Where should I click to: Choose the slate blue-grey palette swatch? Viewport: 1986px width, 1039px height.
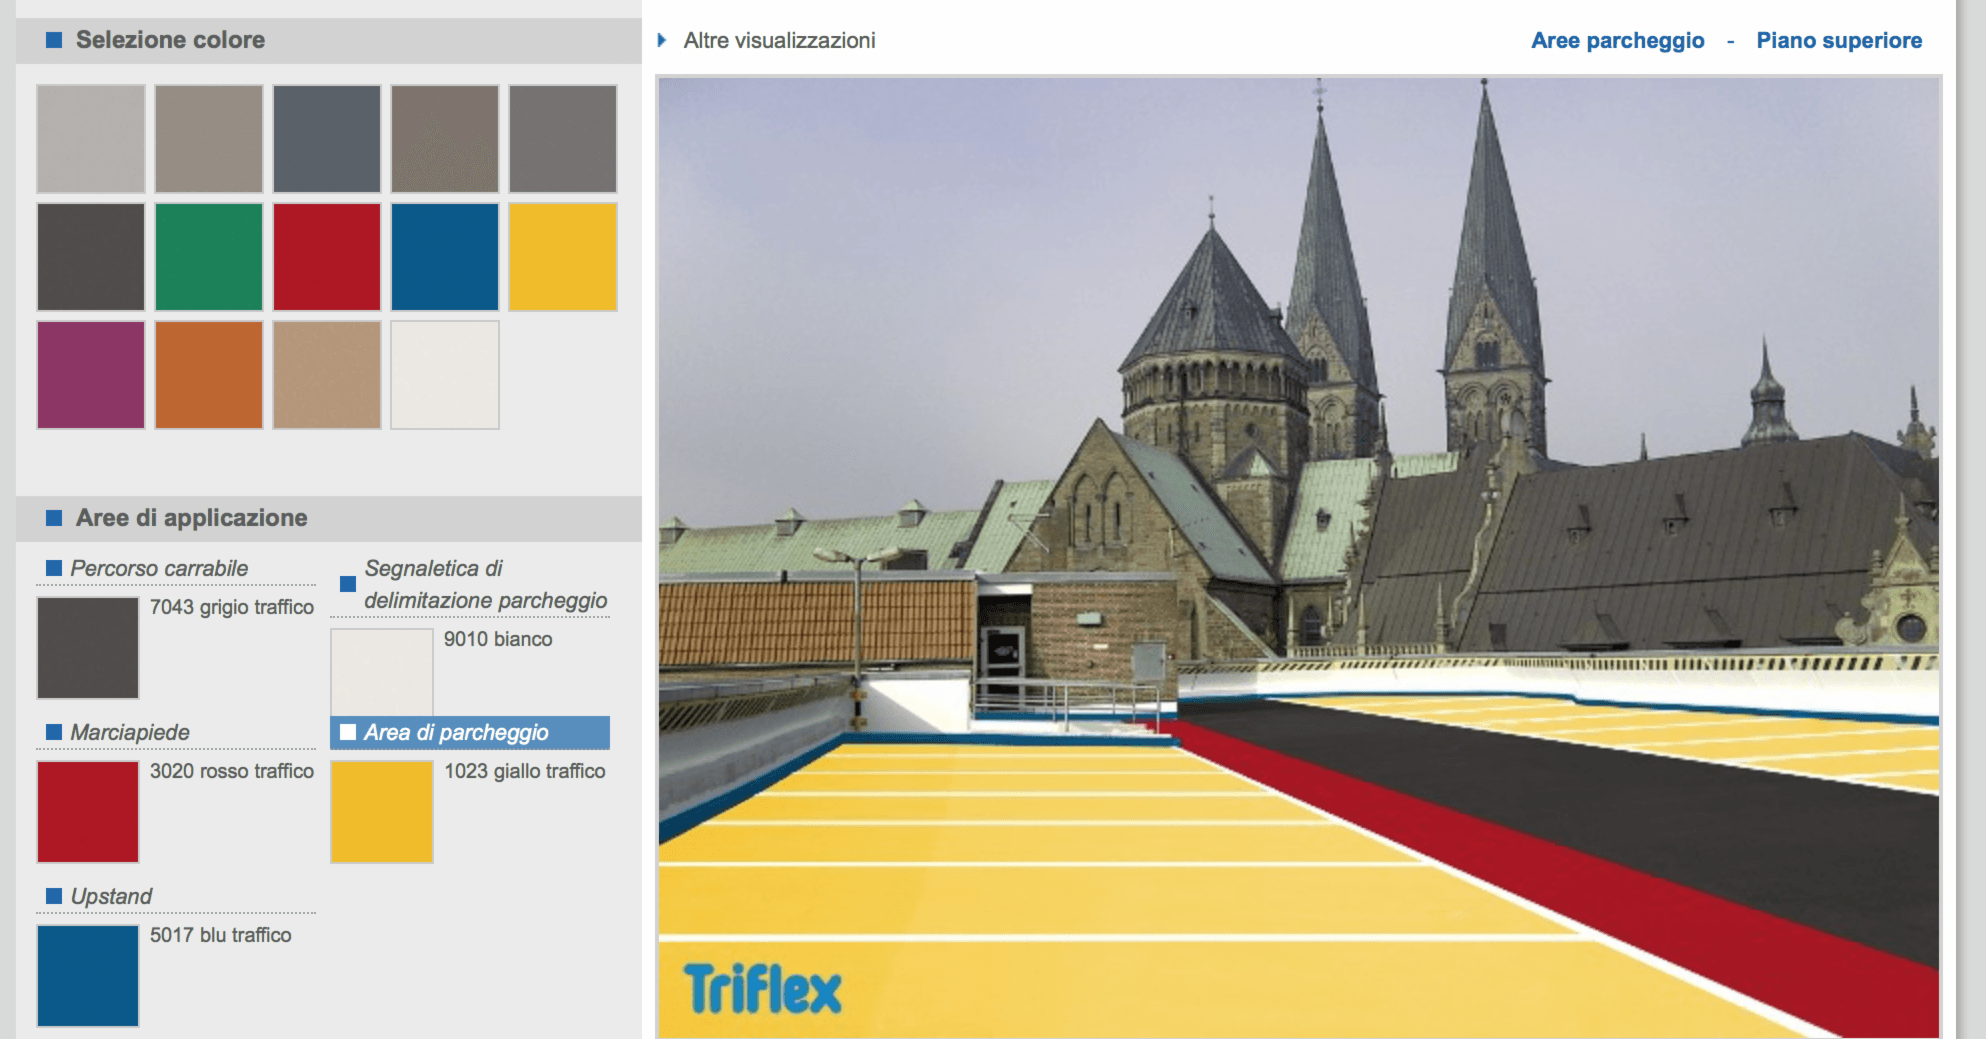click(x=327, y=139)
